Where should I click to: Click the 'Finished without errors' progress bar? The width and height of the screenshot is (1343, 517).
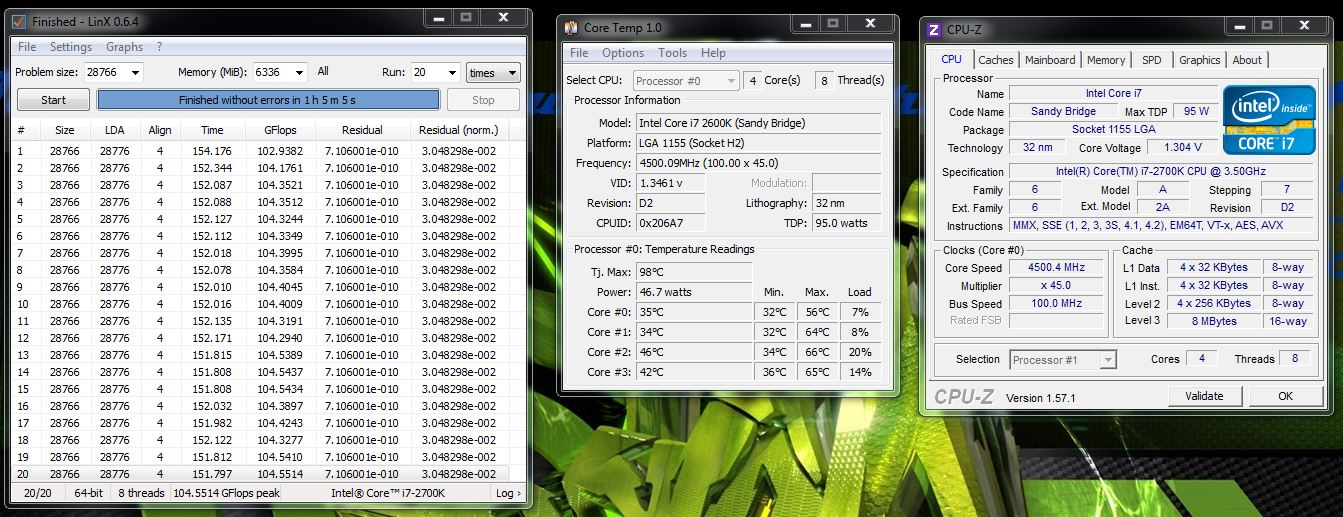point(268,100)
